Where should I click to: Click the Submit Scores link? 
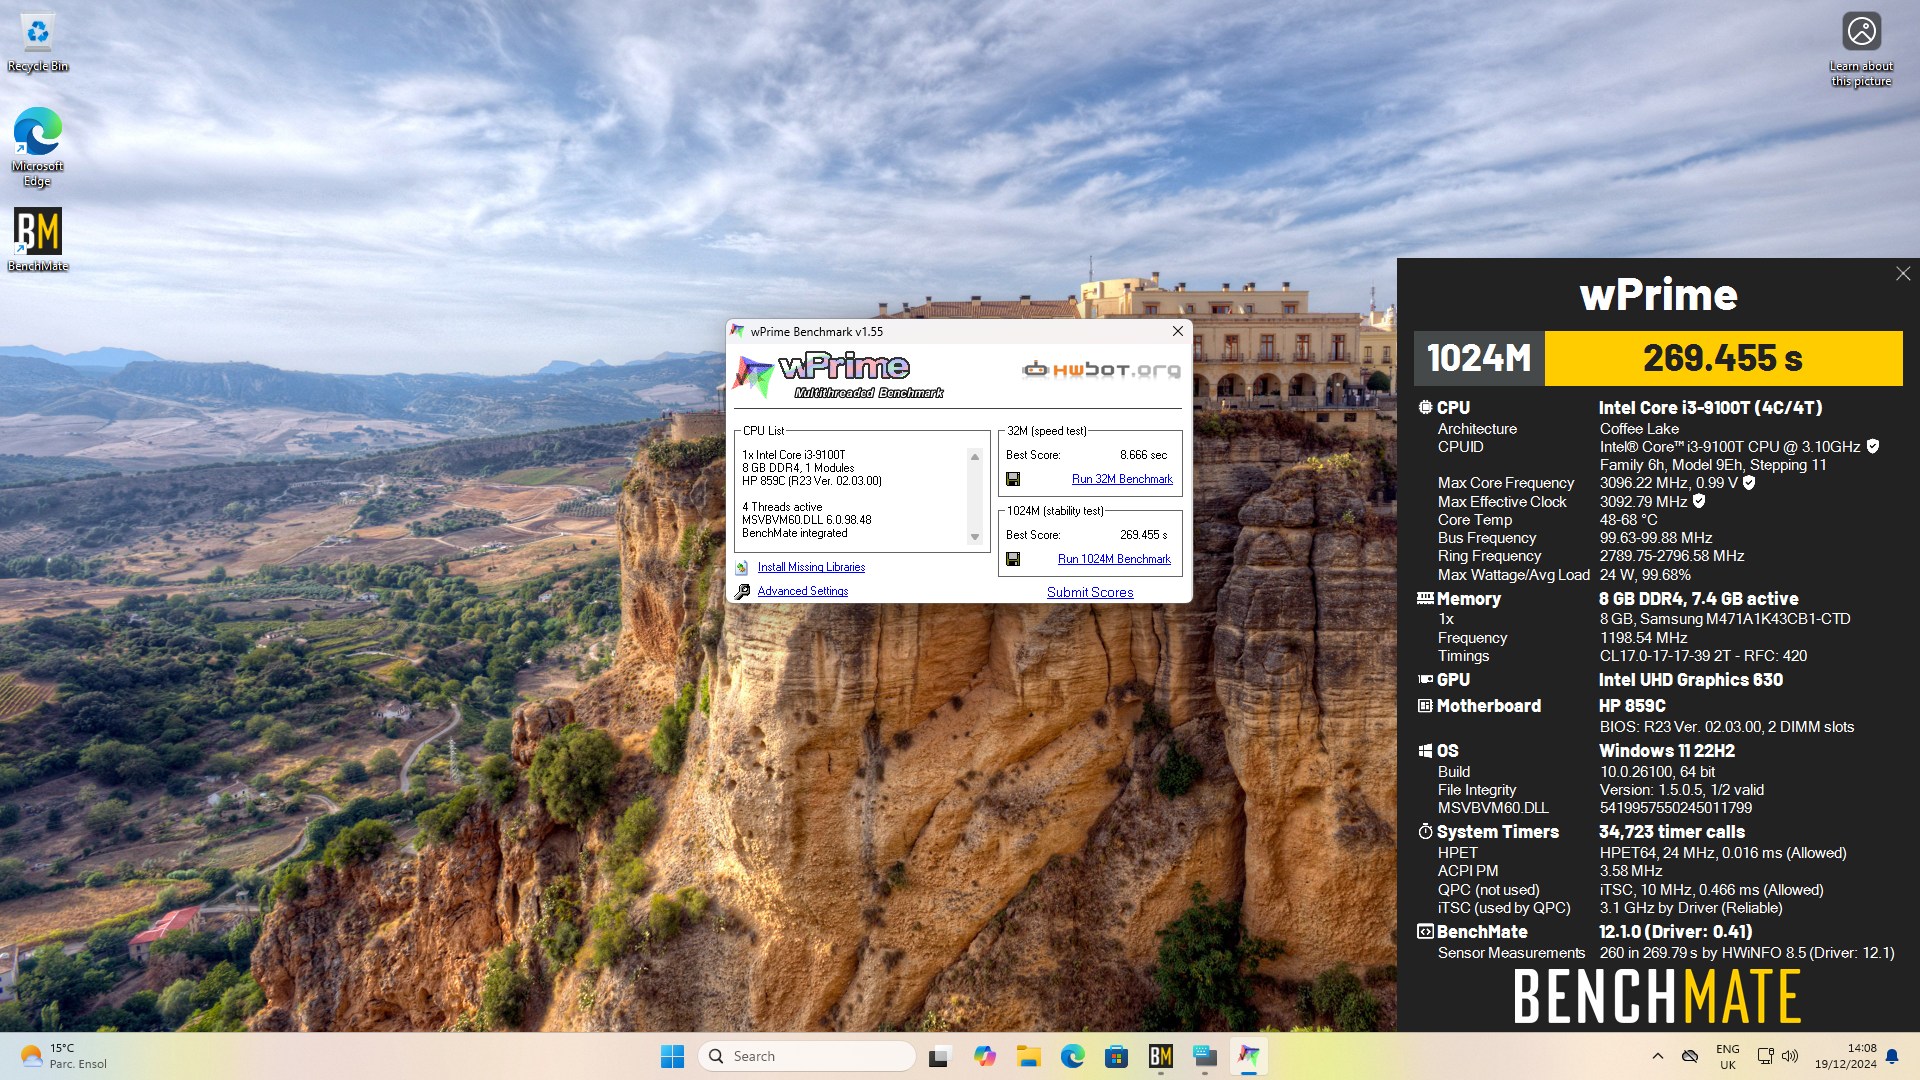(1090, 592)
